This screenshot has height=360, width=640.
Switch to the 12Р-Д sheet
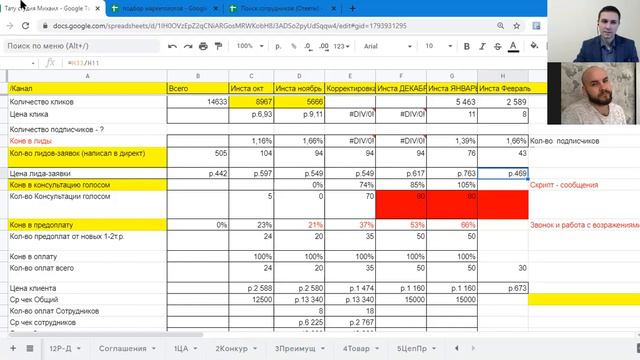click(60, 348)
